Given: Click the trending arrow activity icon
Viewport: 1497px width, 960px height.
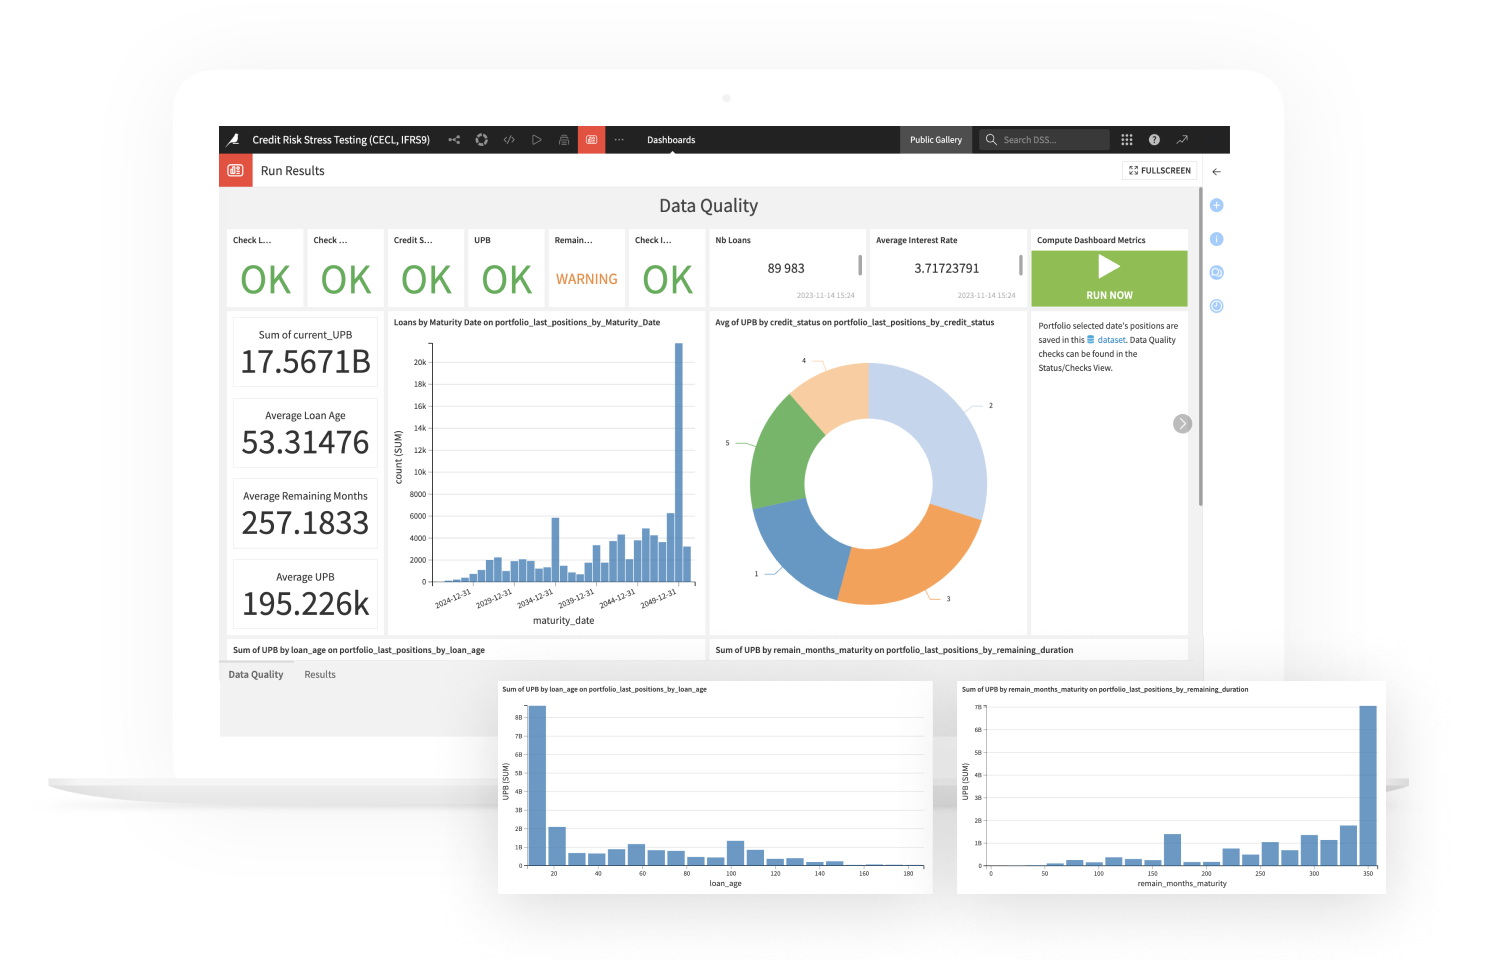Looking at the screenshot, I should (x=1182, y=140).
